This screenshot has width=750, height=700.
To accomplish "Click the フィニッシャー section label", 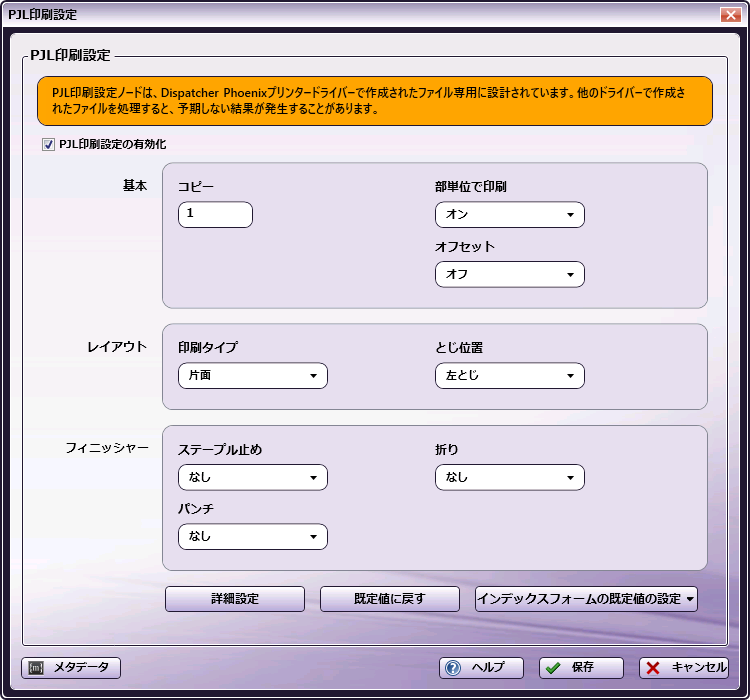I will click(x=107, y=448).
